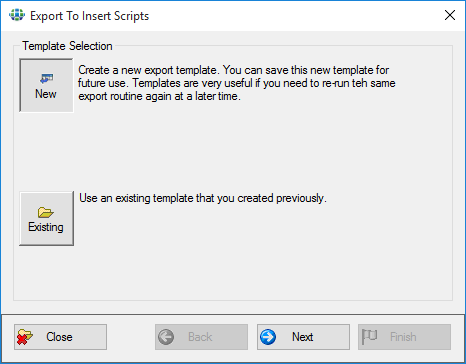The width and height of the screenshot is (466, 364).
Task: Close the Export To Insert Scripts window
Action: click(x=450, y=15)
